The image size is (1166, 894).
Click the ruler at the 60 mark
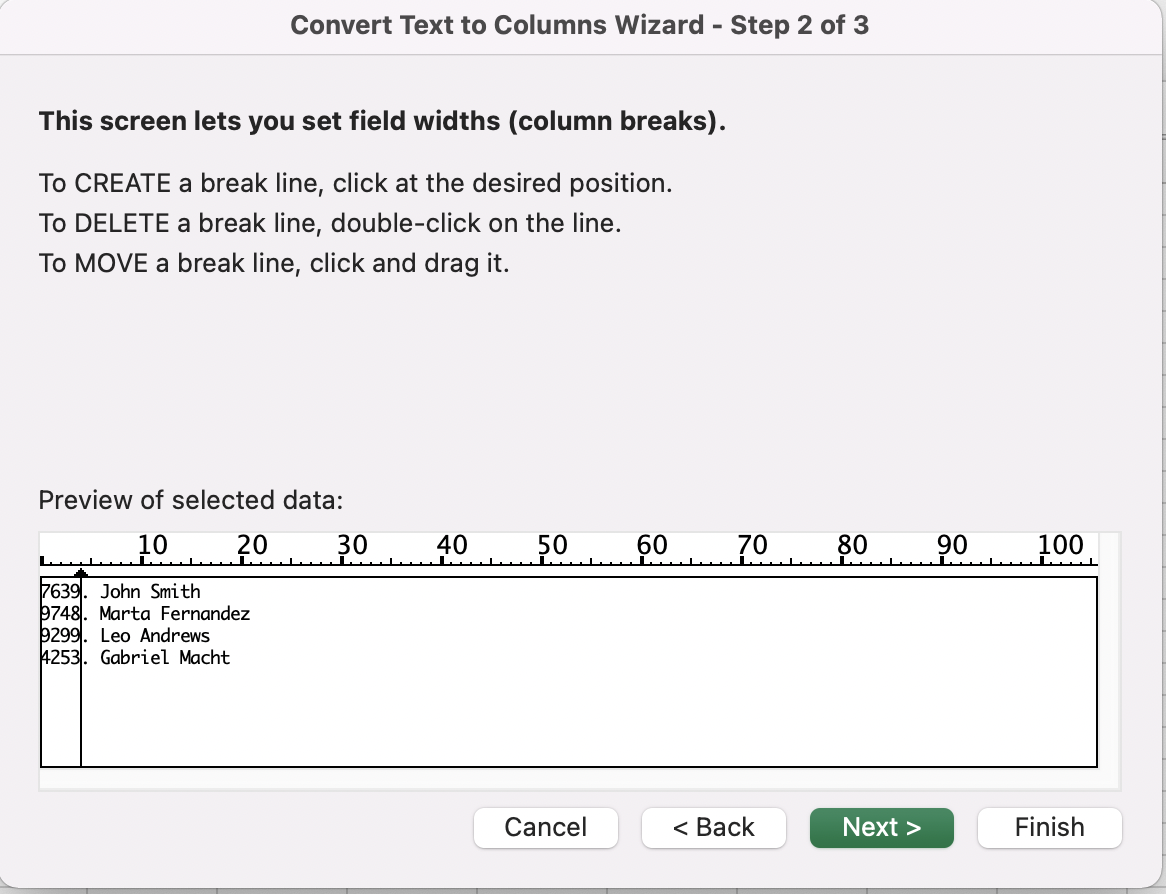pos(642,558)
